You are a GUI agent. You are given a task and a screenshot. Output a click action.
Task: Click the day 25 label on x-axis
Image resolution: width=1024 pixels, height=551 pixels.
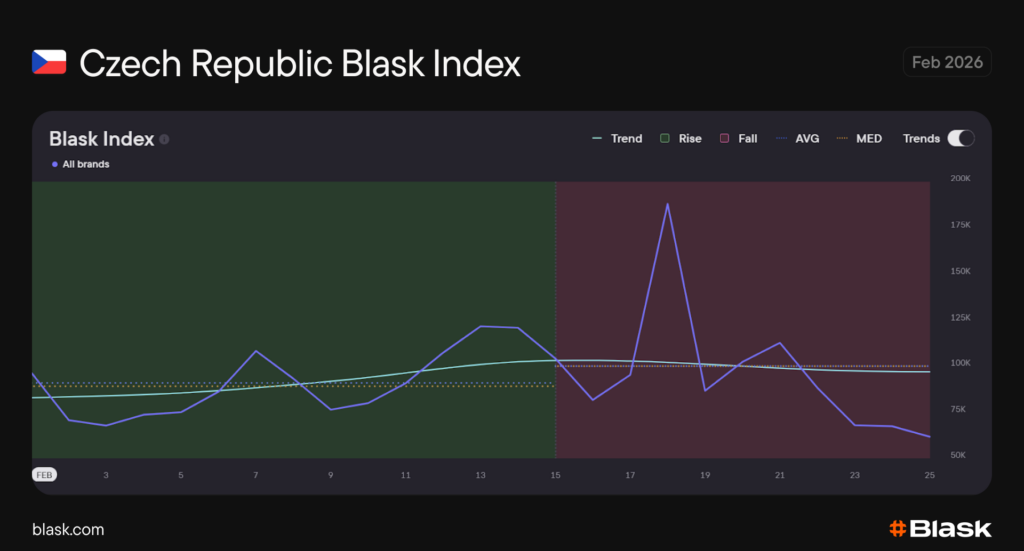tap(929, 475)
